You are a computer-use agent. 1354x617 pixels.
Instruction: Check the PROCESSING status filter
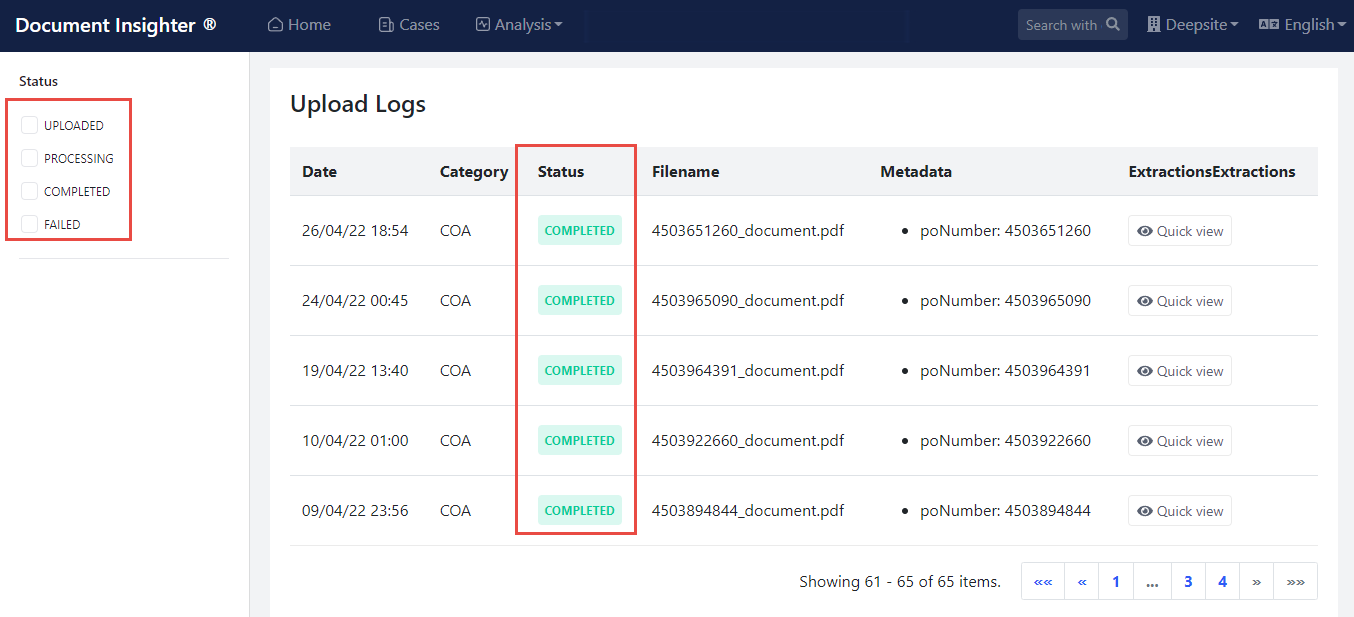click(30, 158)
